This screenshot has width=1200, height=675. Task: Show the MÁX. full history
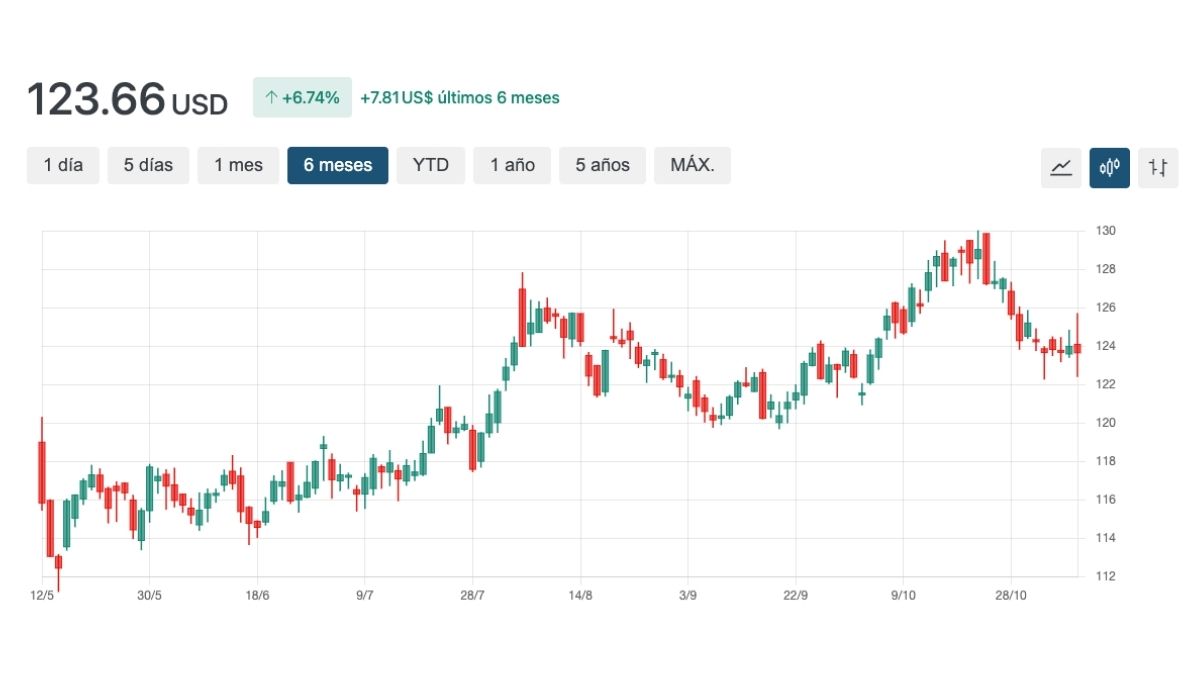(692, 165)
